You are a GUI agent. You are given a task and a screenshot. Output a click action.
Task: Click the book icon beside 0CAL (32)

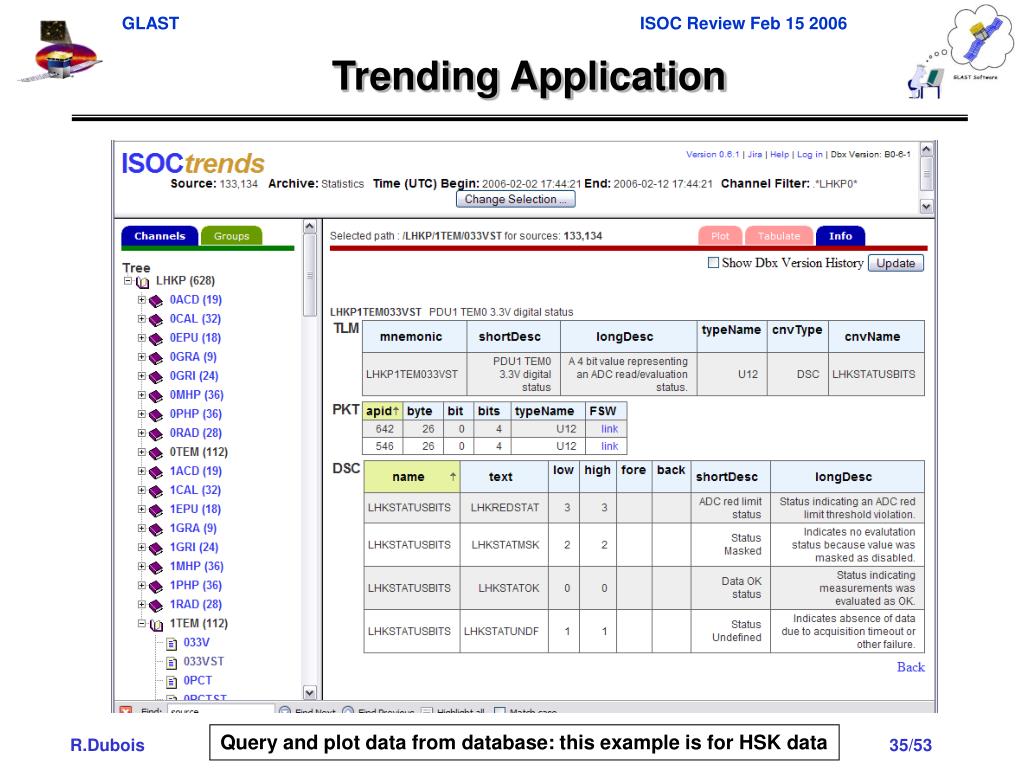click(155, 320)
